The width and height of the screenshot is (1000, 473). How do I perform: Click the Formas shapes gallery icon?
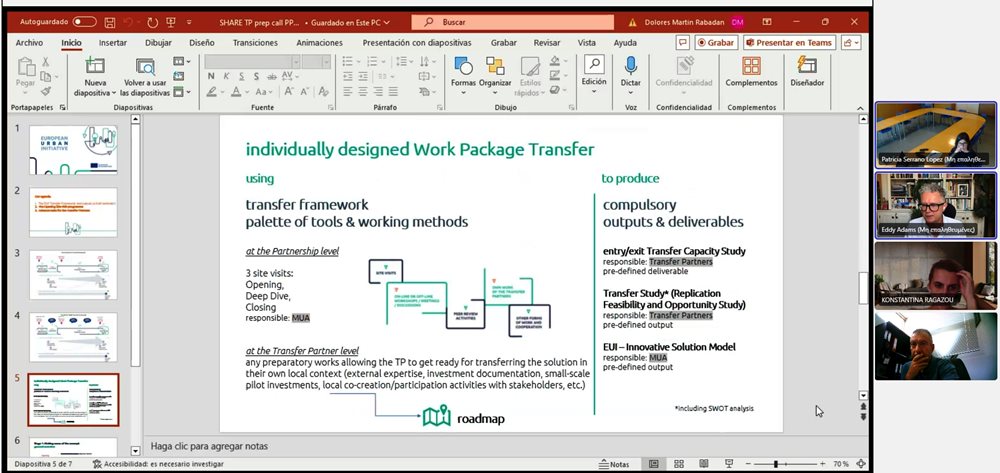click(x=463, y=66)
